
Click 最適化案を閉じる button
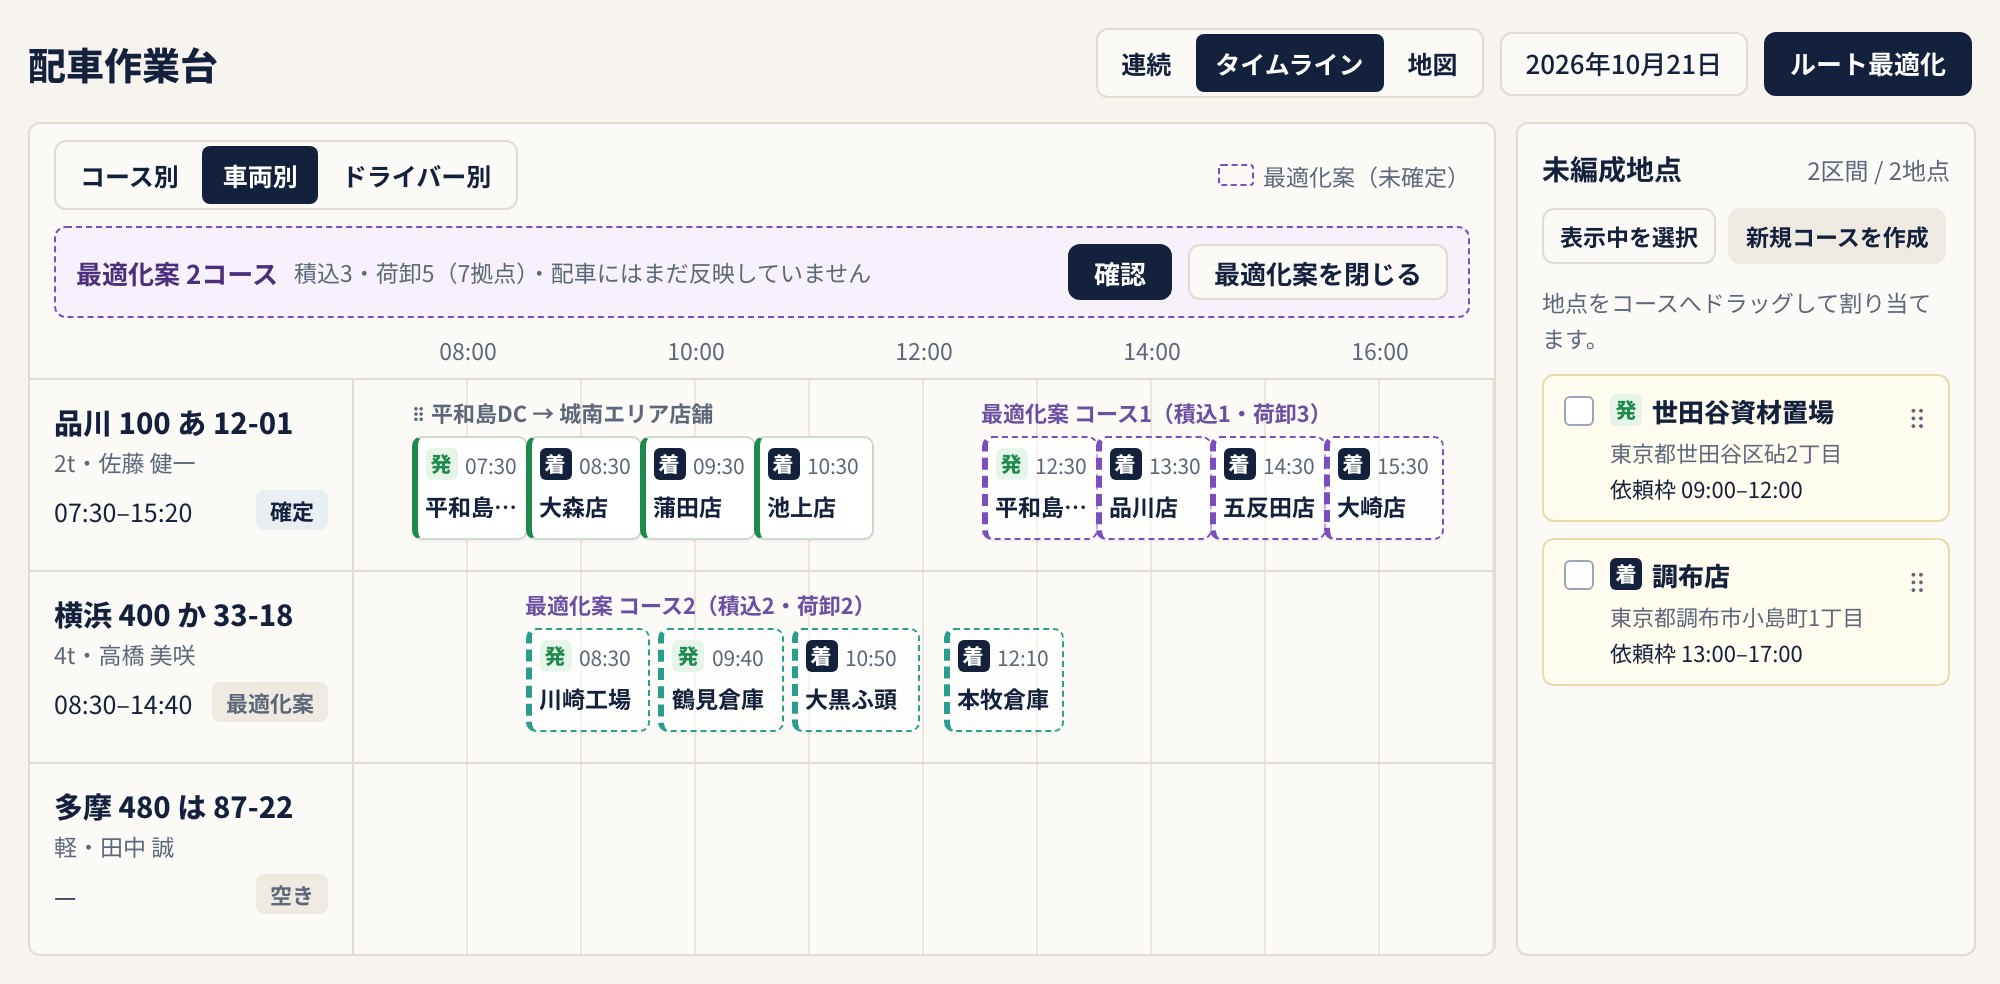1317,273
